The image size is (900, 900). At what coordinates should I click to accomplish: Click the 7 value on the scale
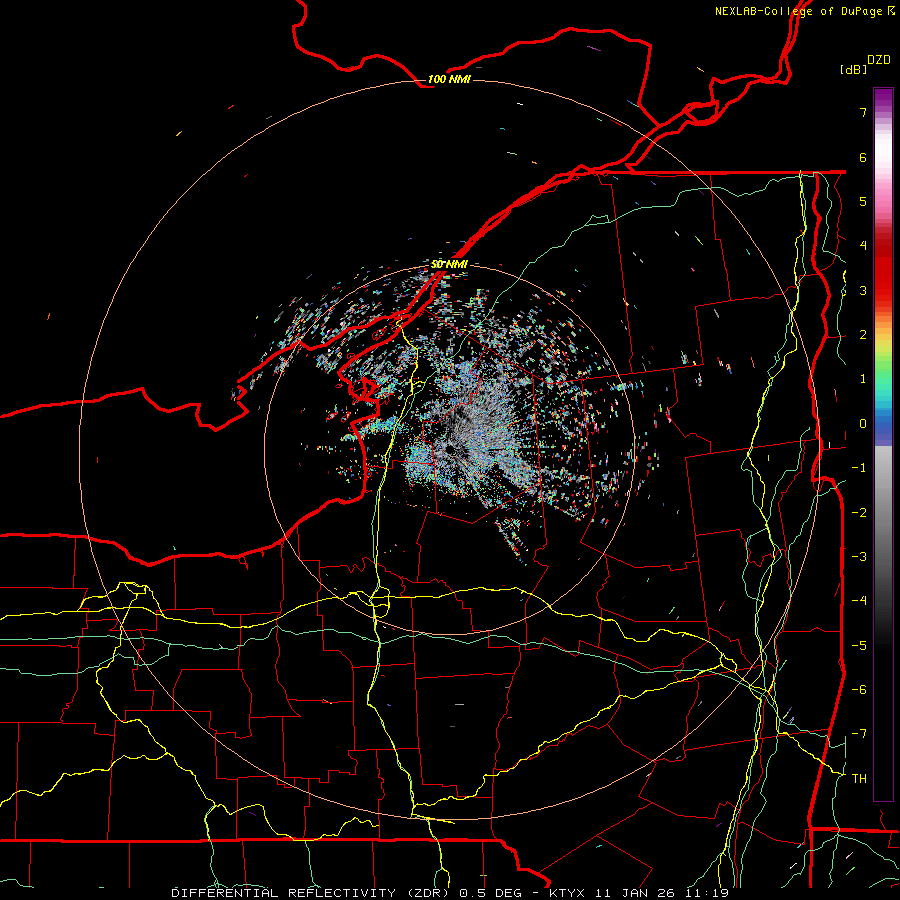pos(863,112)
